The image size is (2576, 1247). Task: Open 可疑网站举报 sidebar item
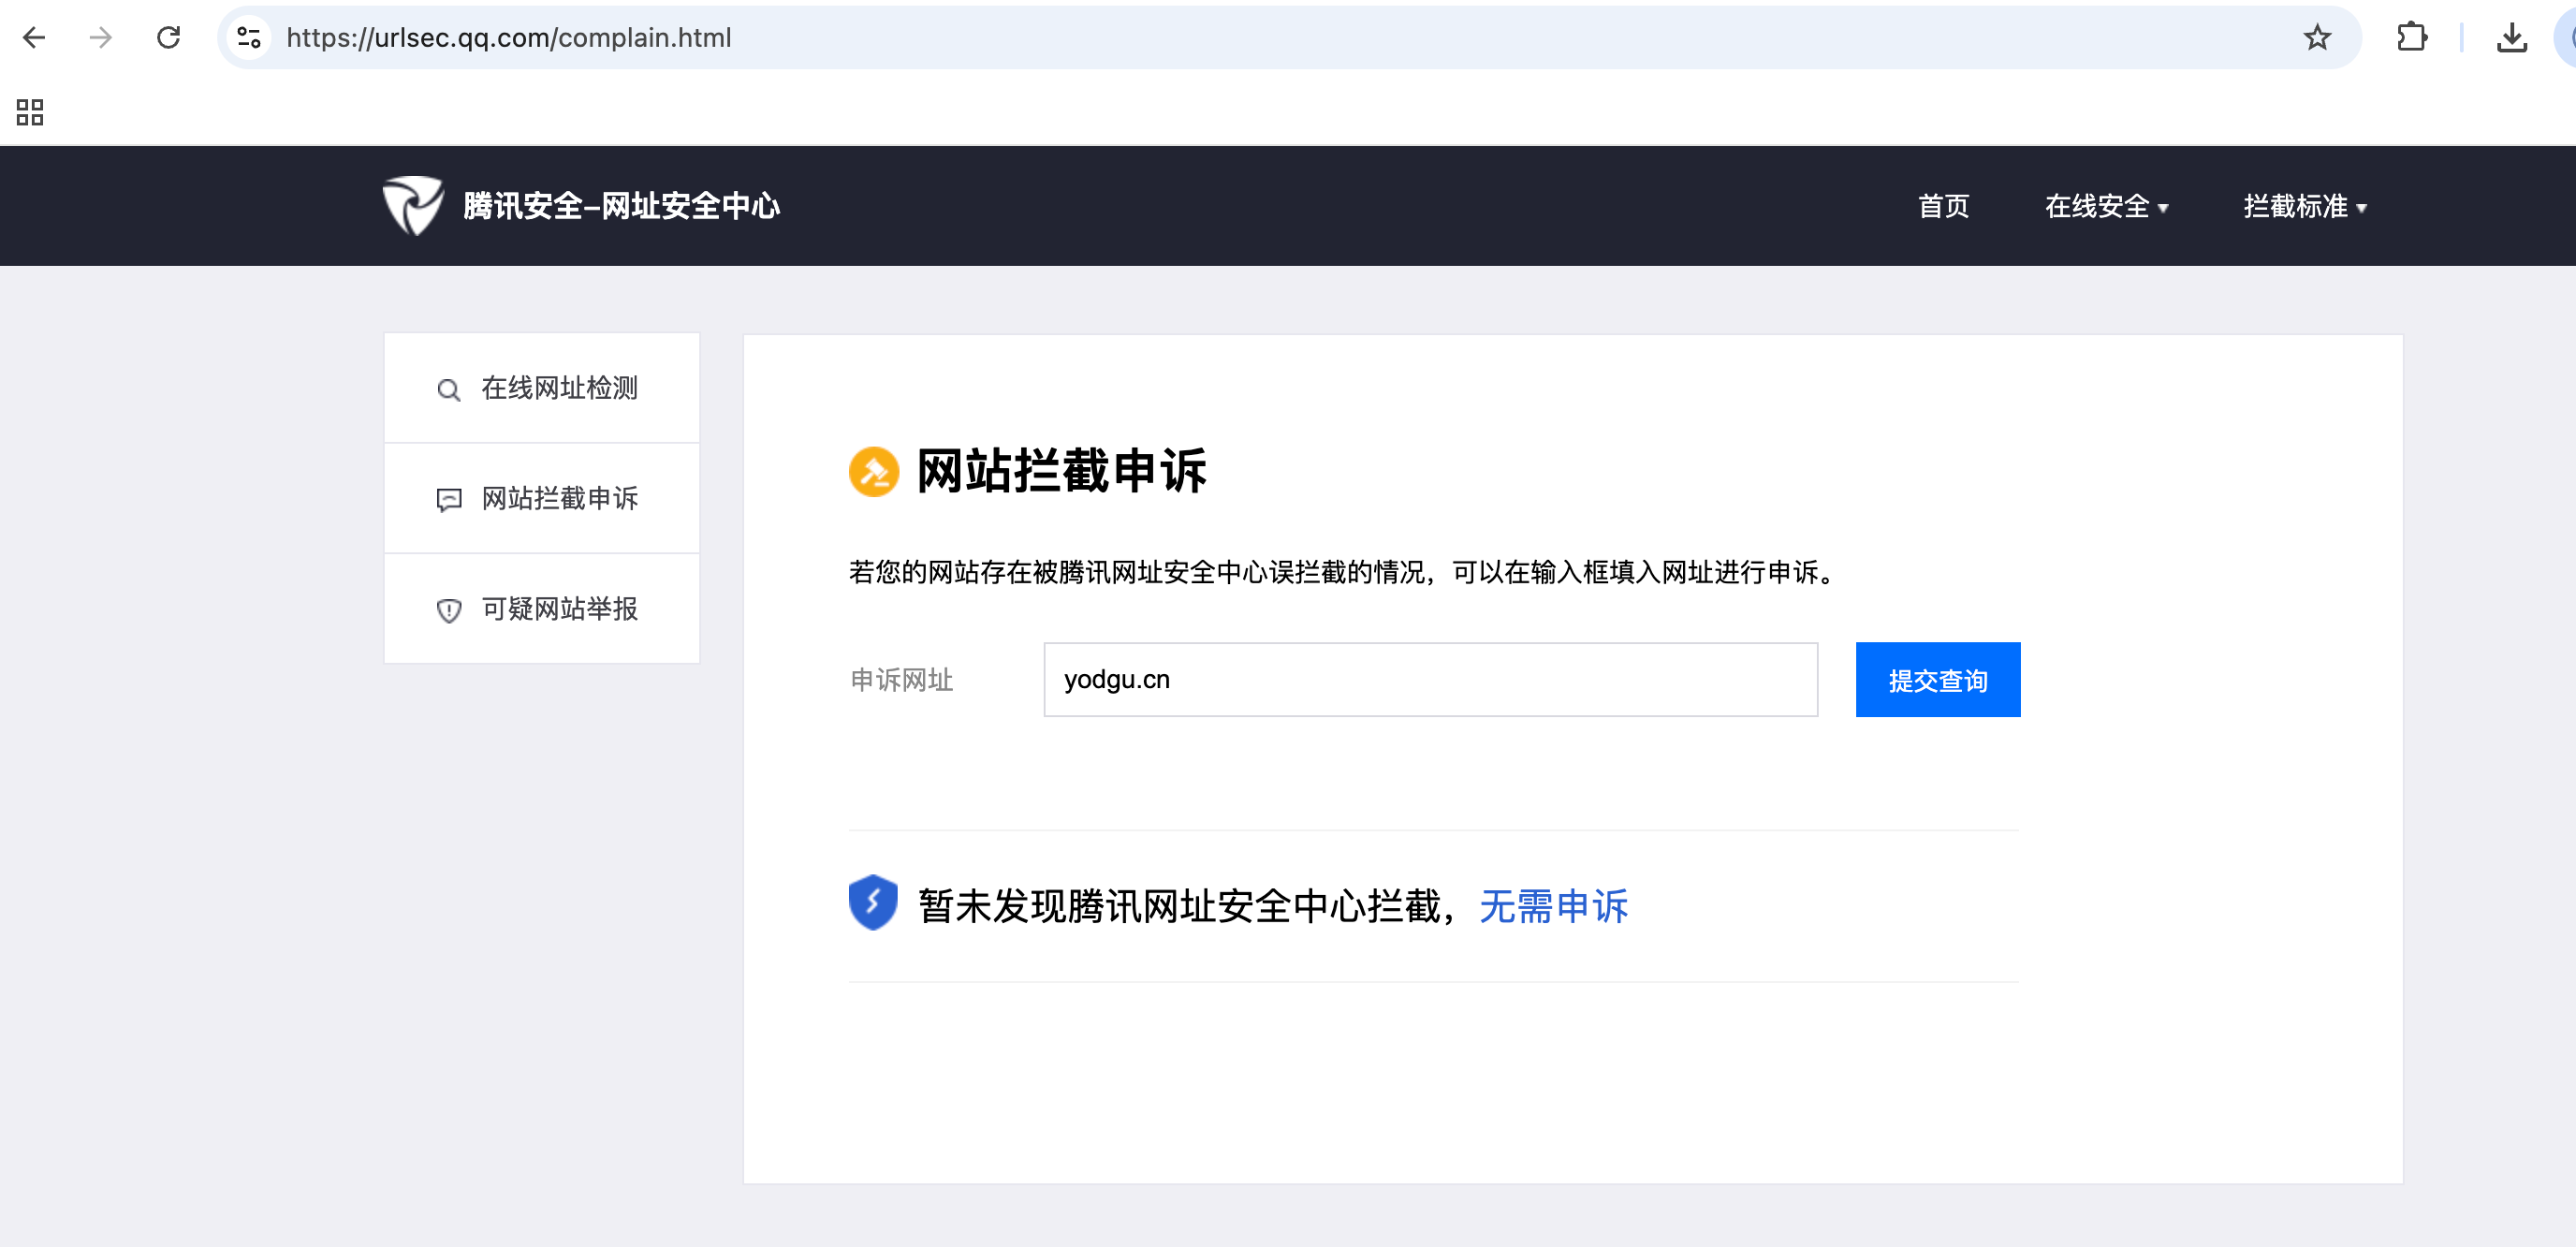541,609
